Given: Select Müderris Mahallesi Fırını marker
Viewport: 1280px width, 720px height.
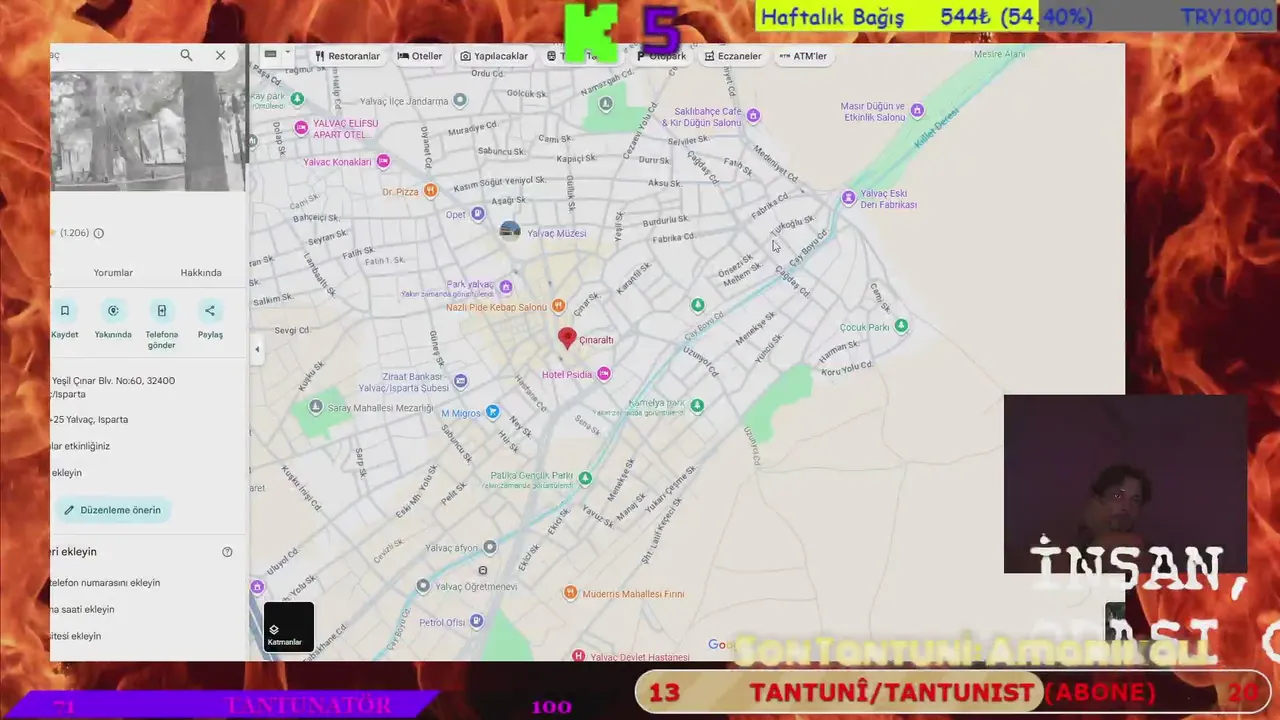Looking at the screenshot, I should coord(570,593).
